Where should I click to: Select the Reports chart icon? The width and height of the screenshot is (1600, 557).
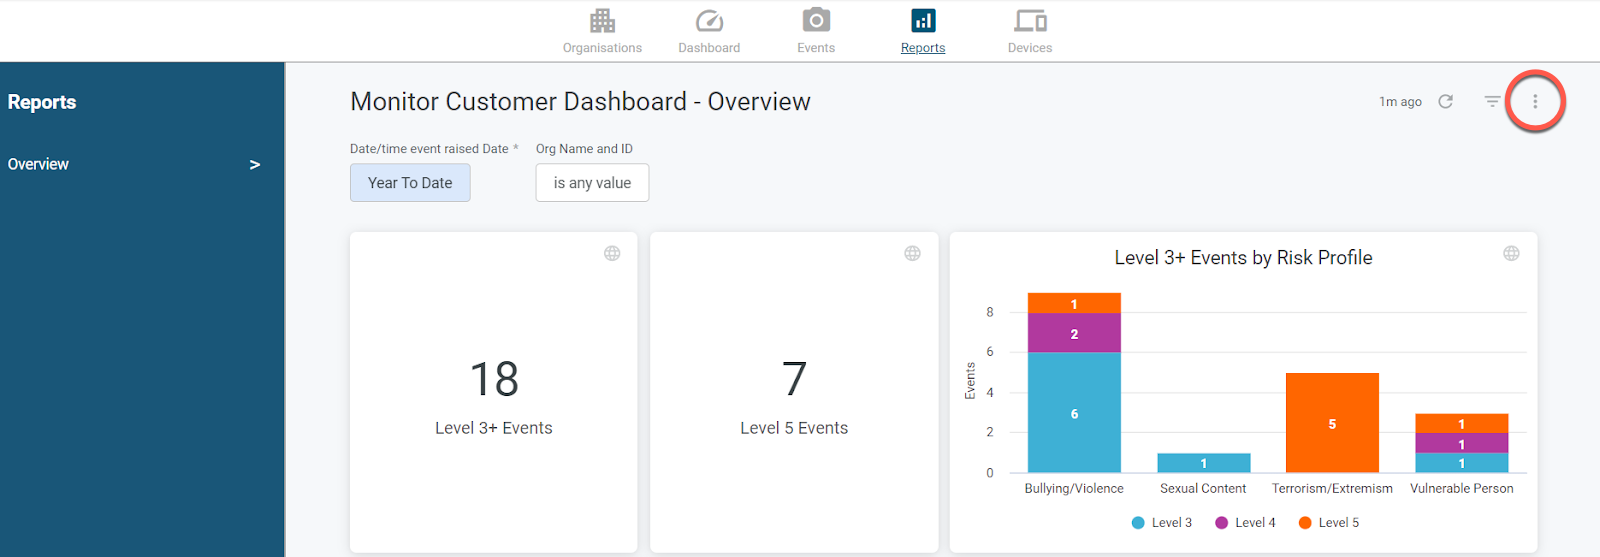pyautogui.click(x=923, y=20)
